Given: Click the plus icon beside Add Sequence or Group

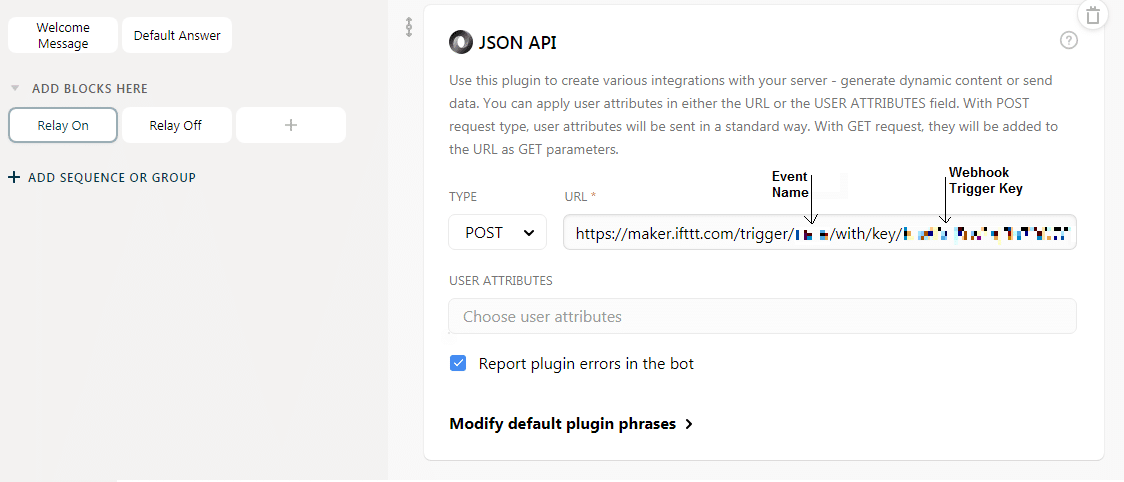Looking at the screenshot, I should coord(14,178).
